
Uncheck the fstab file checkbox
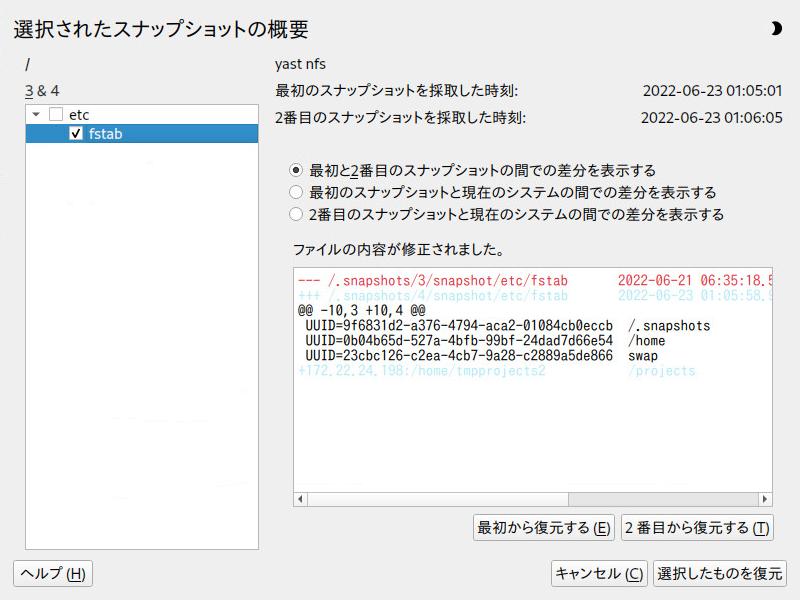tap(76, 133)
